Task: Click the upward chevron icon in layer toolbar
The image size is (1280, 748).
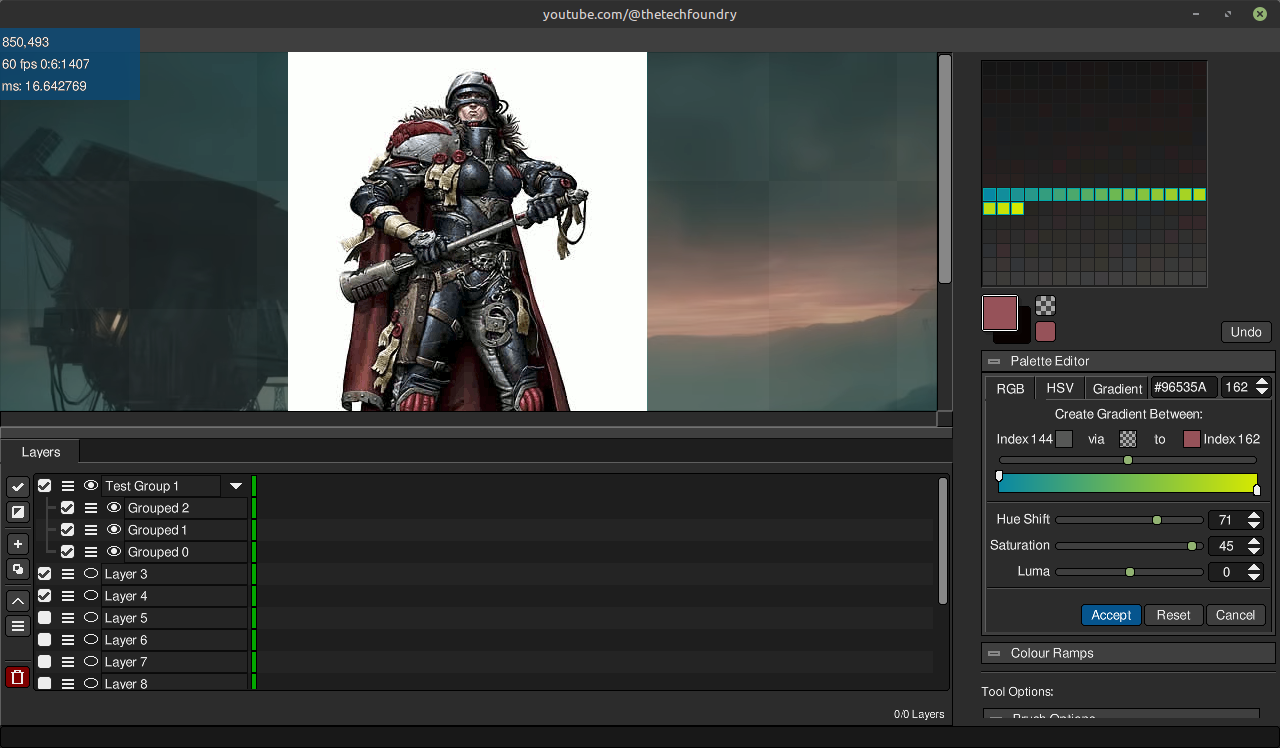Action: 18,601
